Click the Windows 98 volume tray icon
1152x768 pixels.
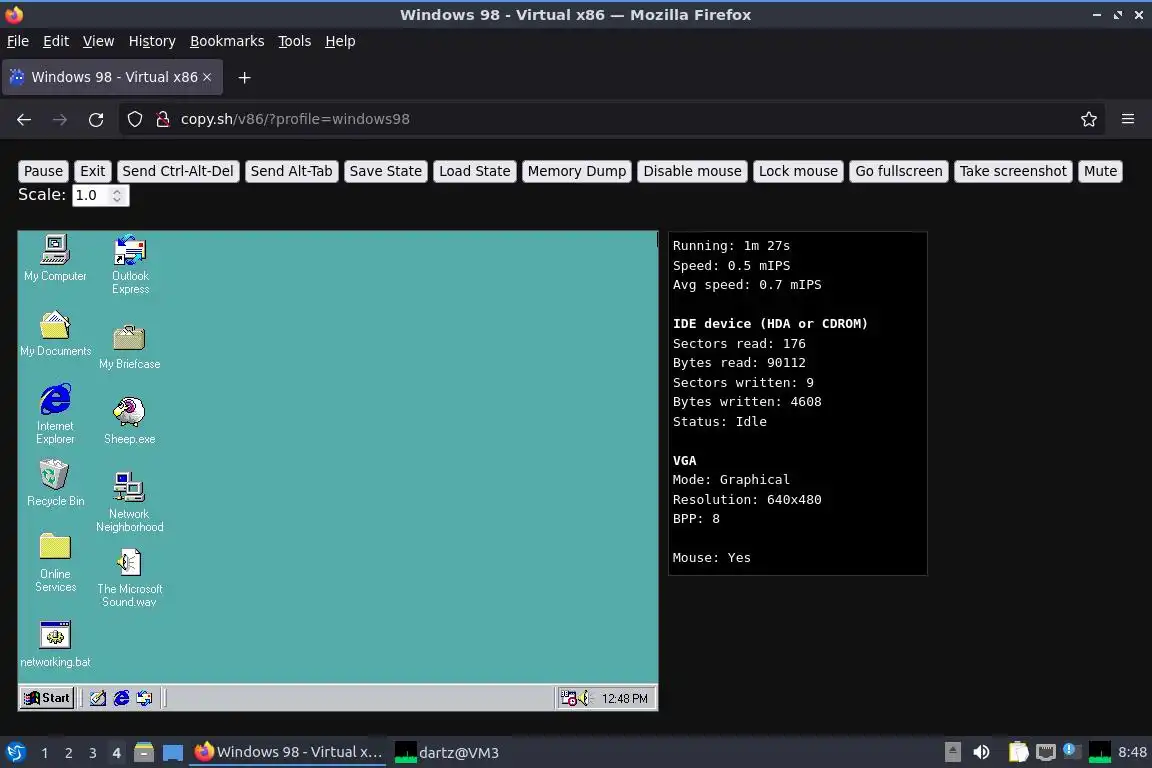(583, 698)
